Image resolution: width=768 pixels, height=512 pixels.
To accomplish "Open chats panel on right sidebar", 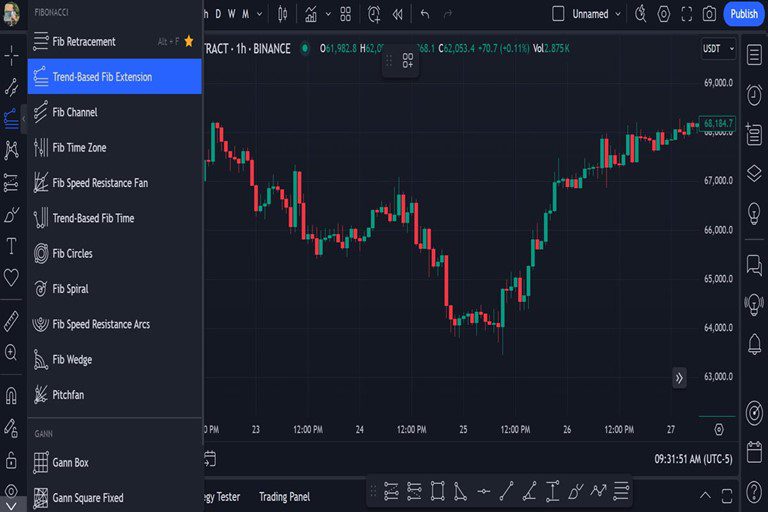I will [754, 265].
